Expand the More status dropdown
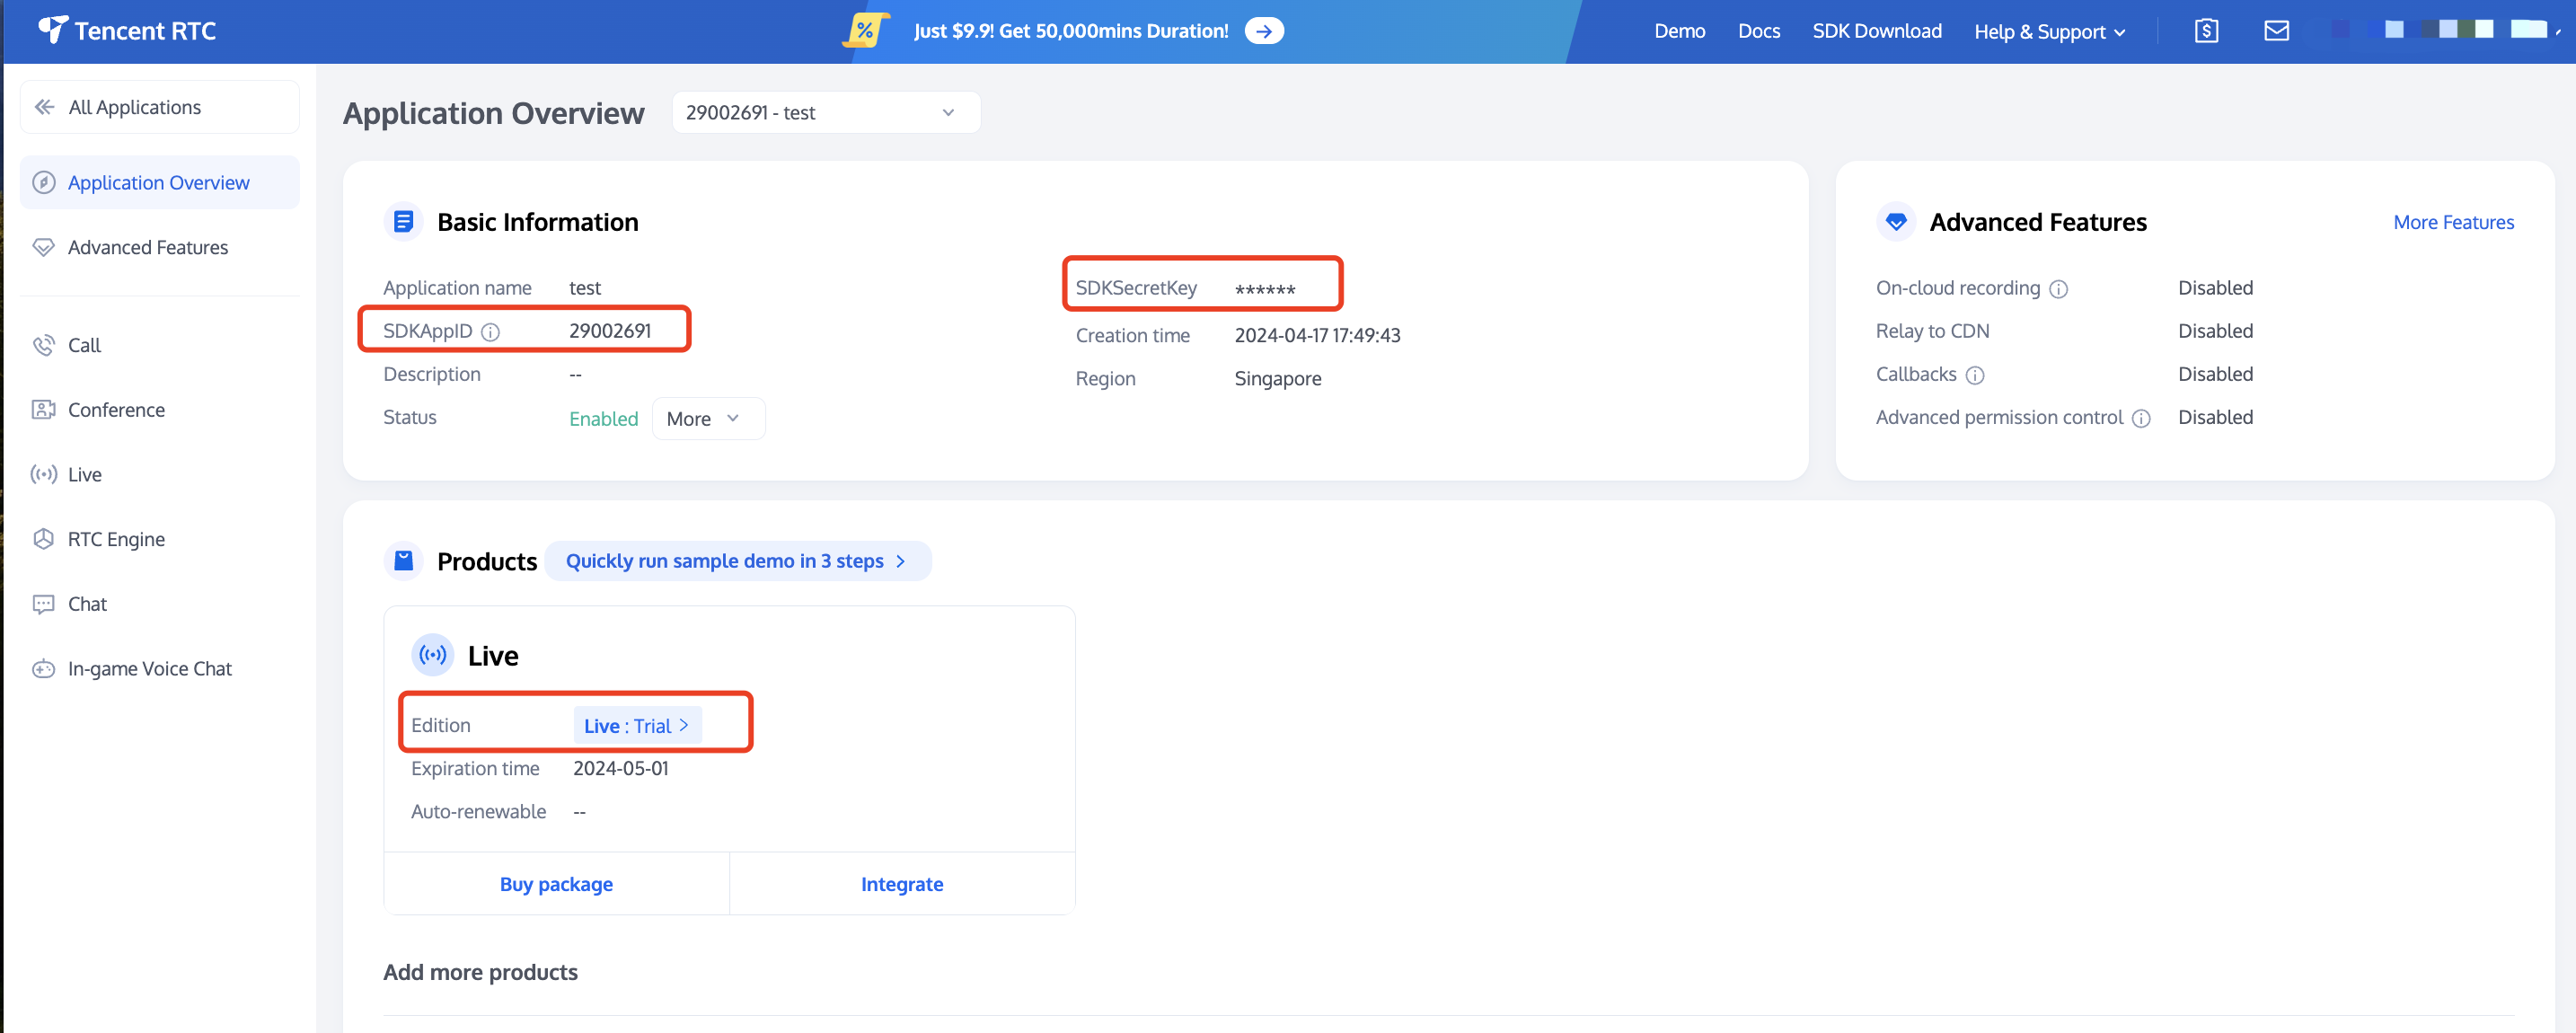 point(707,418)
